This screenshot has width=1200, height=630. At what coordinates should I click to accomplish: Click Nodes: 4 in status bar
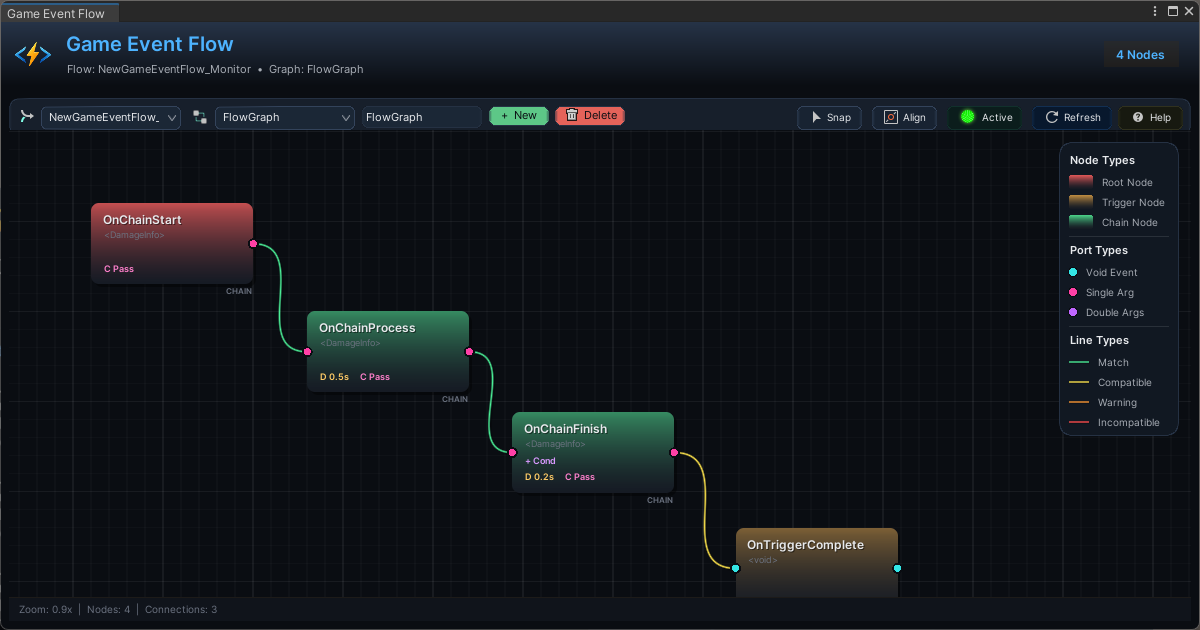(x=108, y=609)
